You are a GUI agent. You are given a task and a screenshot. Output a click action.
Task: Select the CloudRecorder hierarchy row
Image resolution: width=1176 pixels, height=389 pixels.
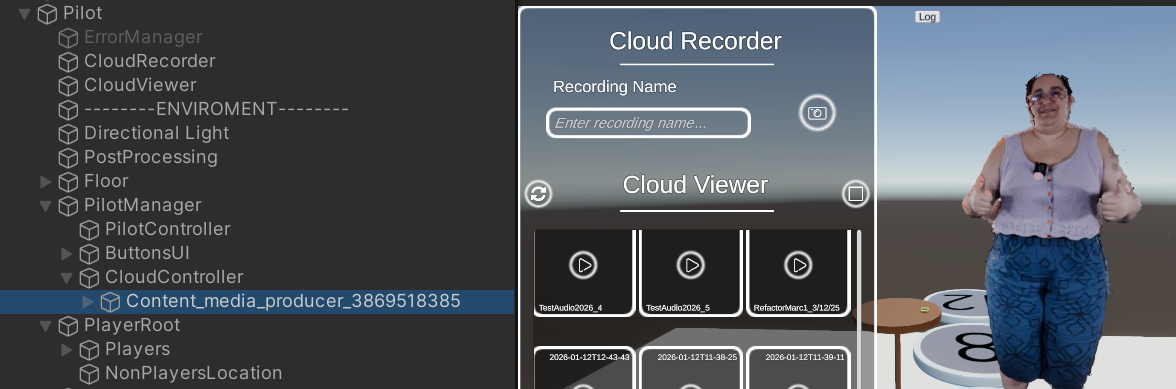click(x=257, y=61)
